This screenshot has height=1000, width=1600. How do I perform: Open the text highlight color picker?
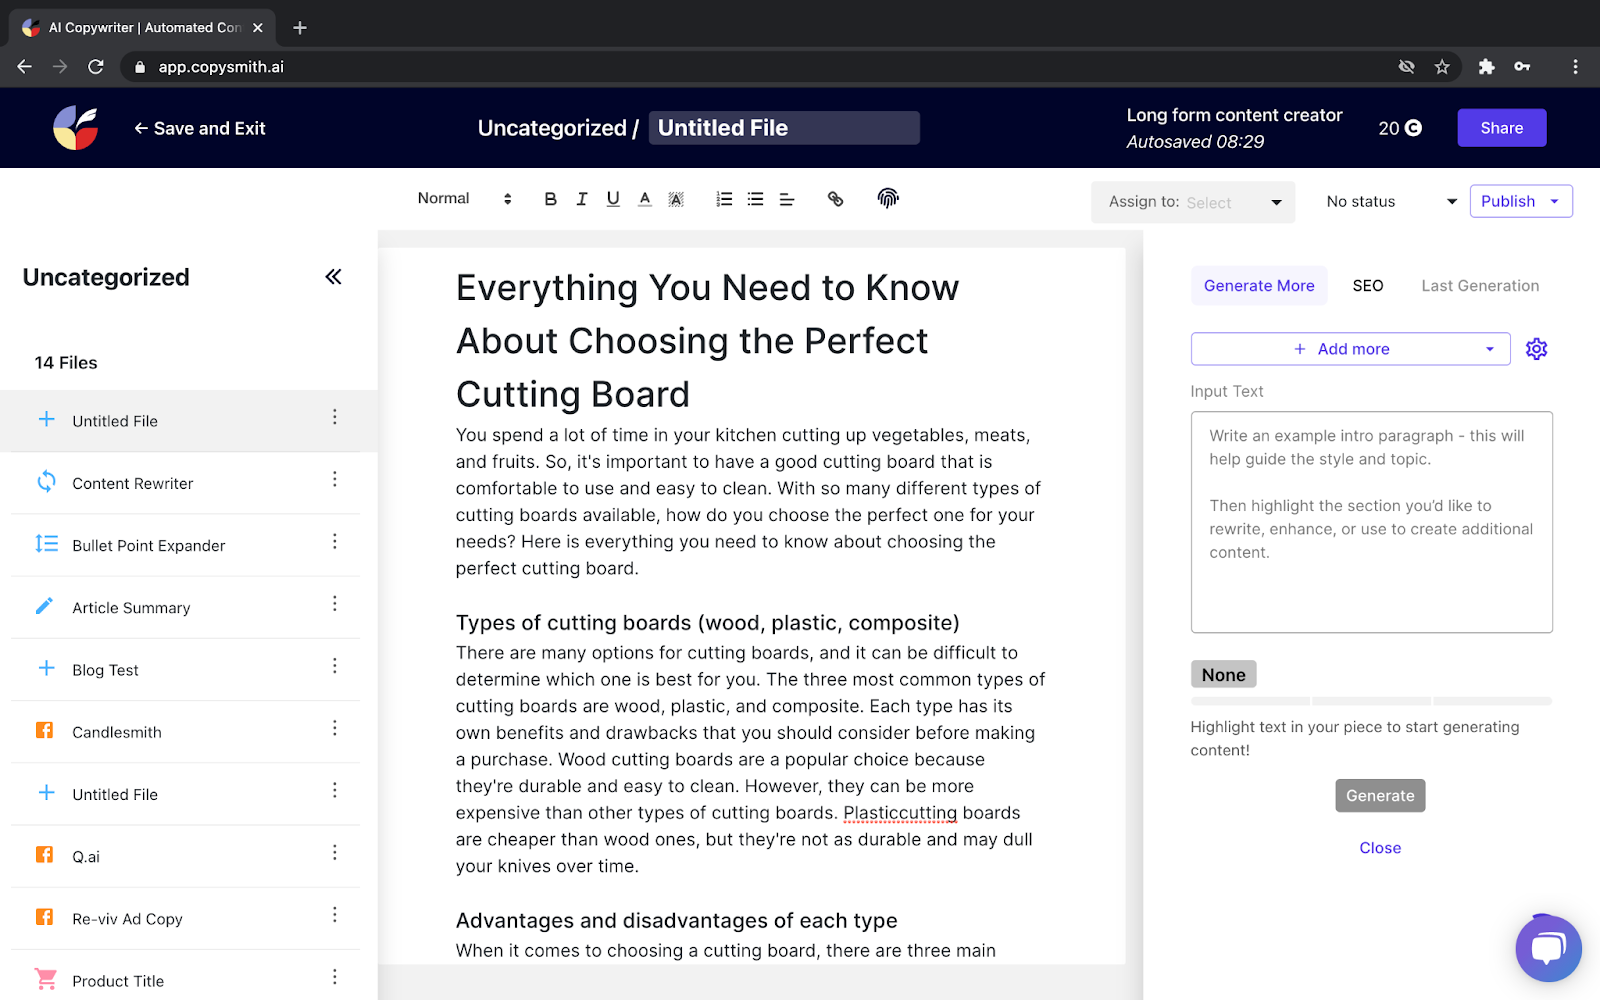[676, 199]
